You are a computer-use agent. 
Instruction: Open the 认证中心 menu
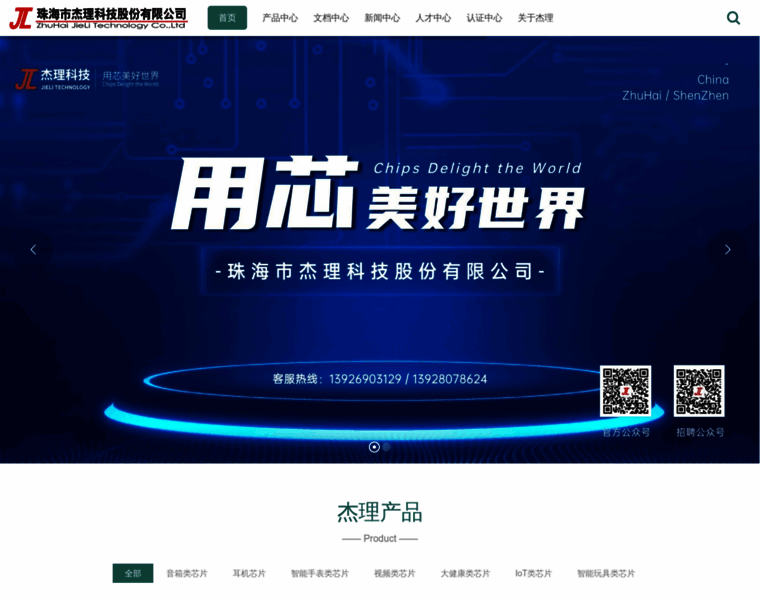tap(484, 18)
